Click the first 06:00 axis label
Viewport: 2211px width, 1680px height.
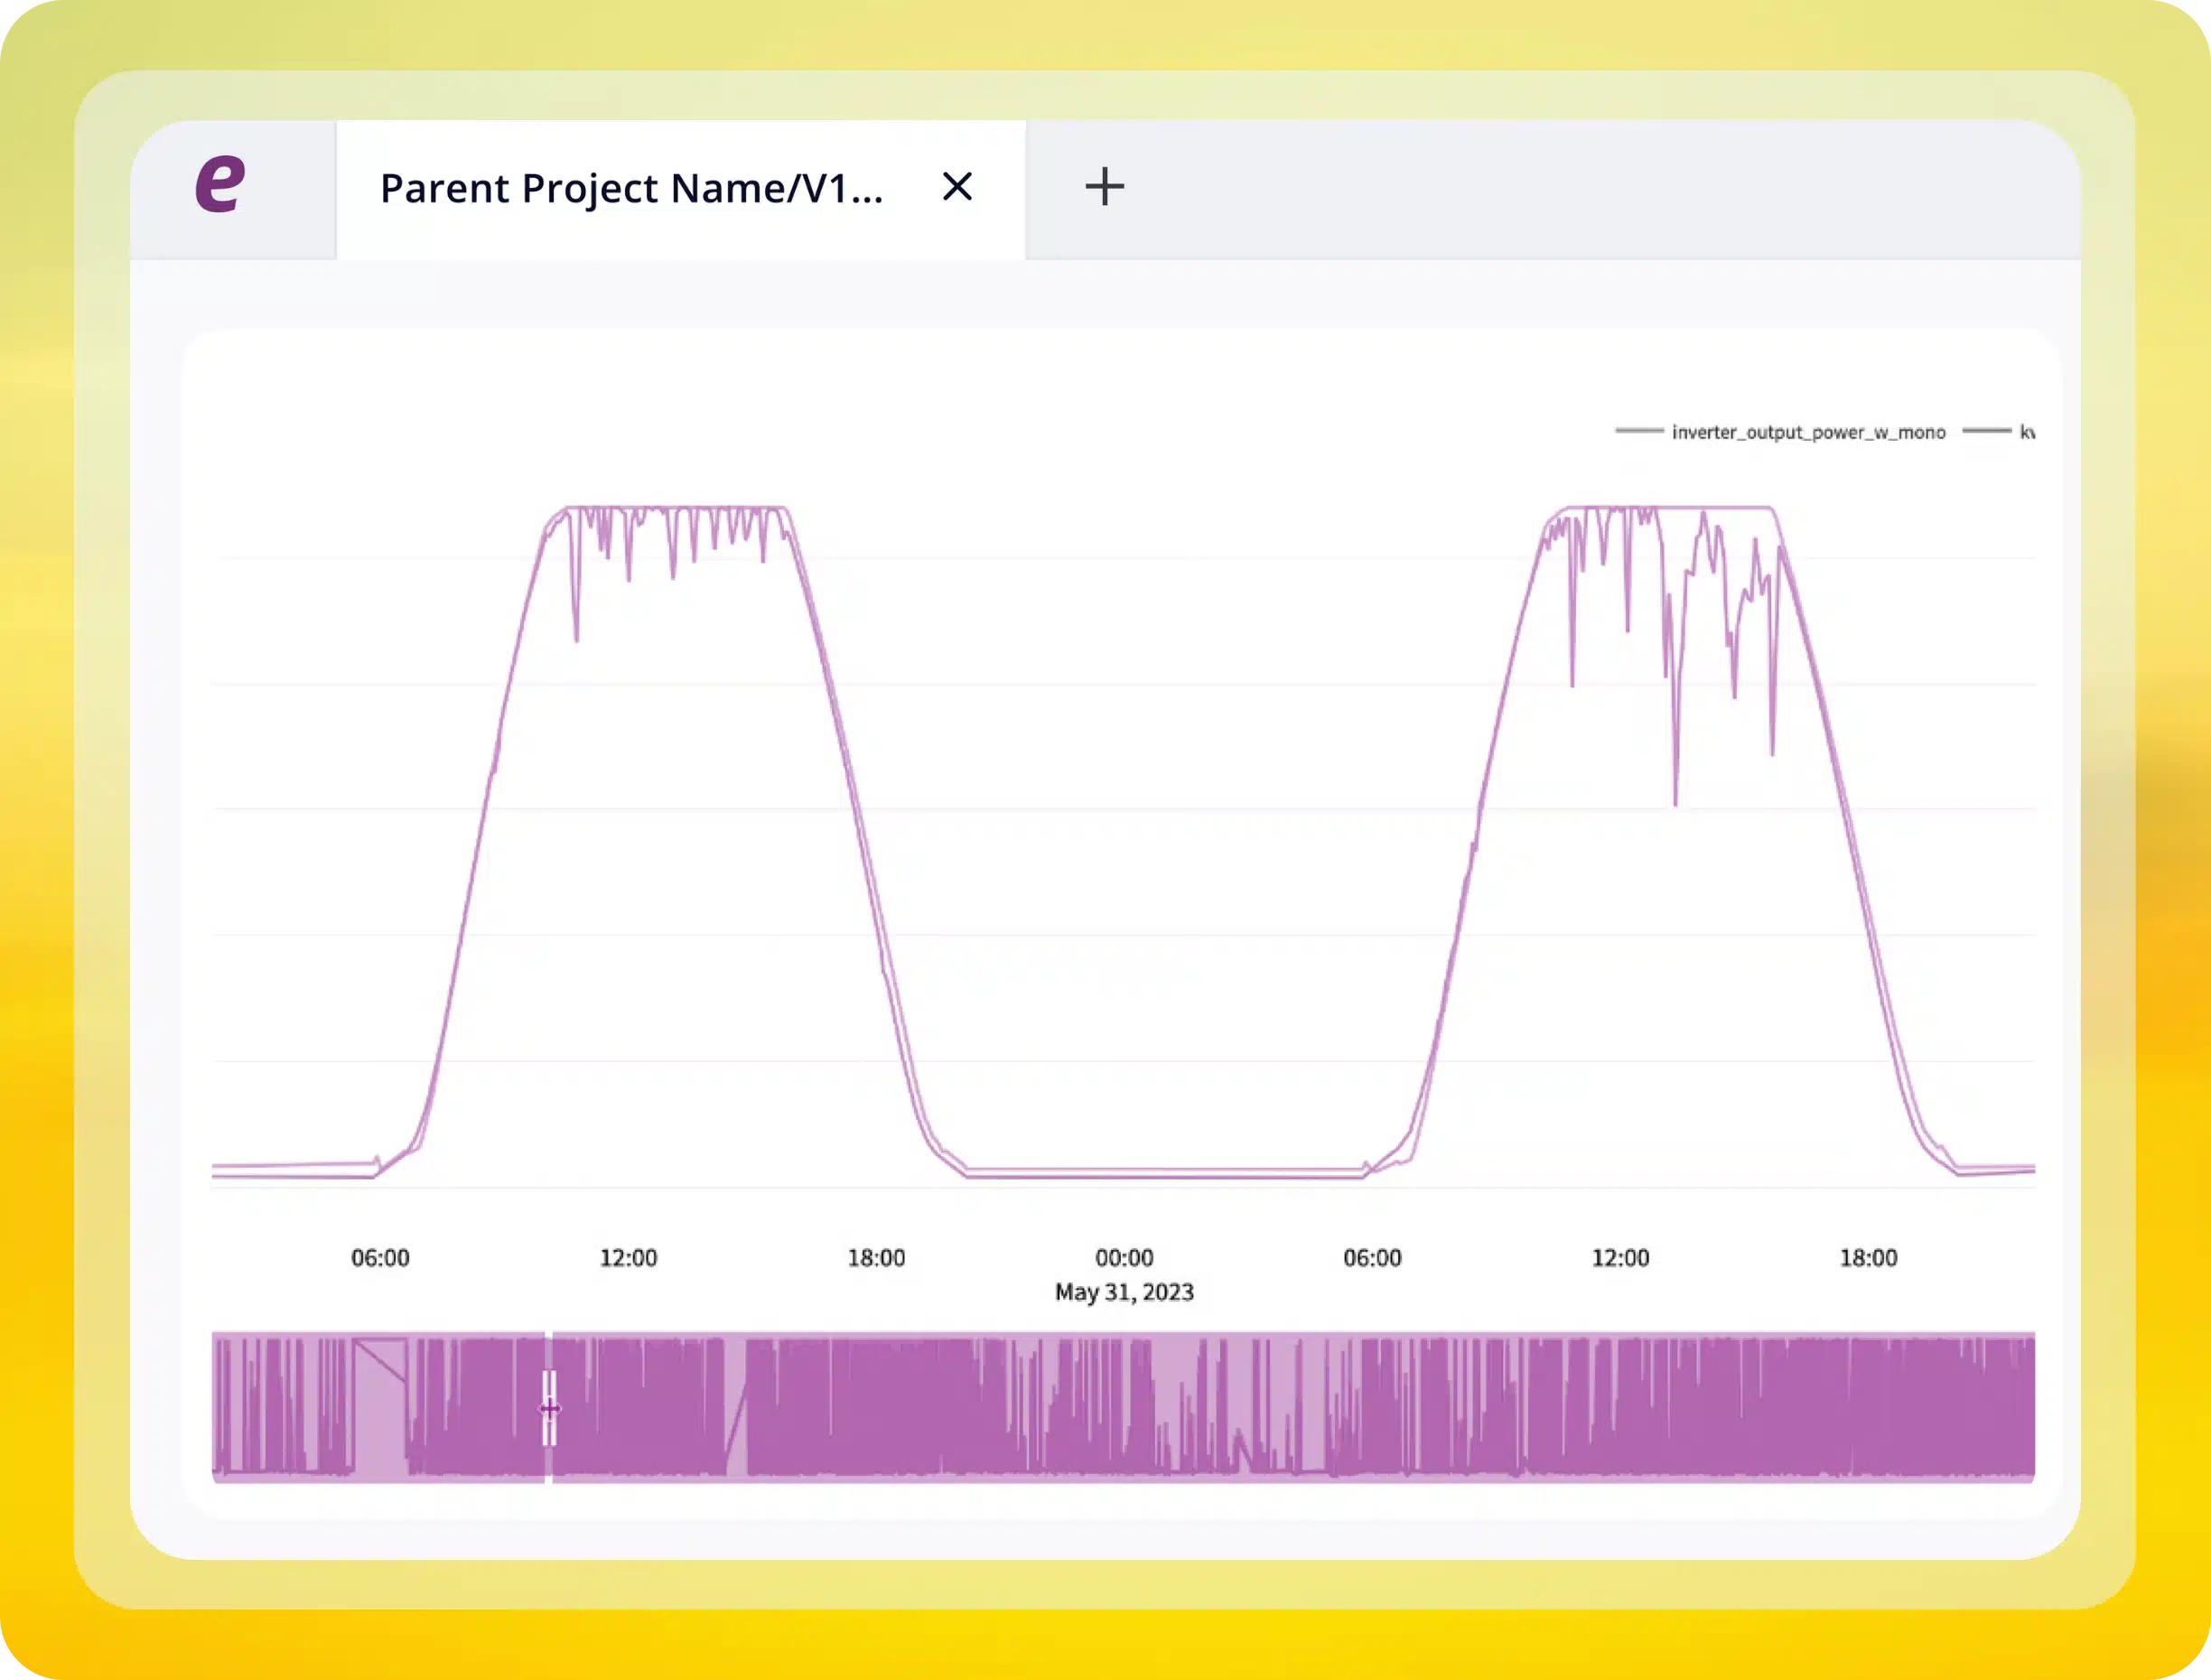(x=380, y=1257)
